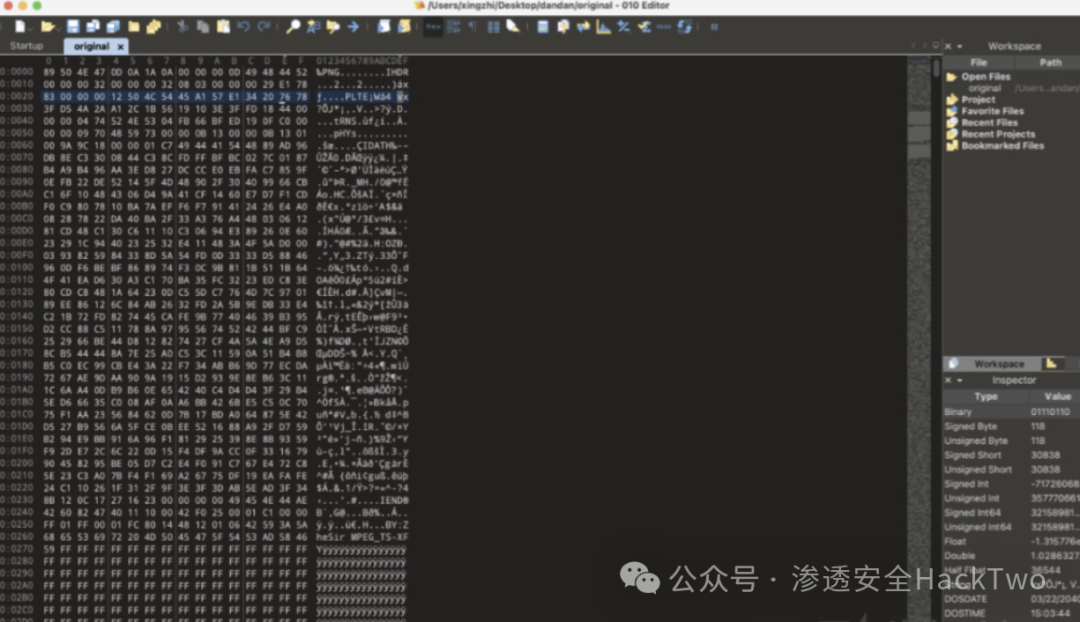Save the file with the floppy disk icon

coord(72,27)
